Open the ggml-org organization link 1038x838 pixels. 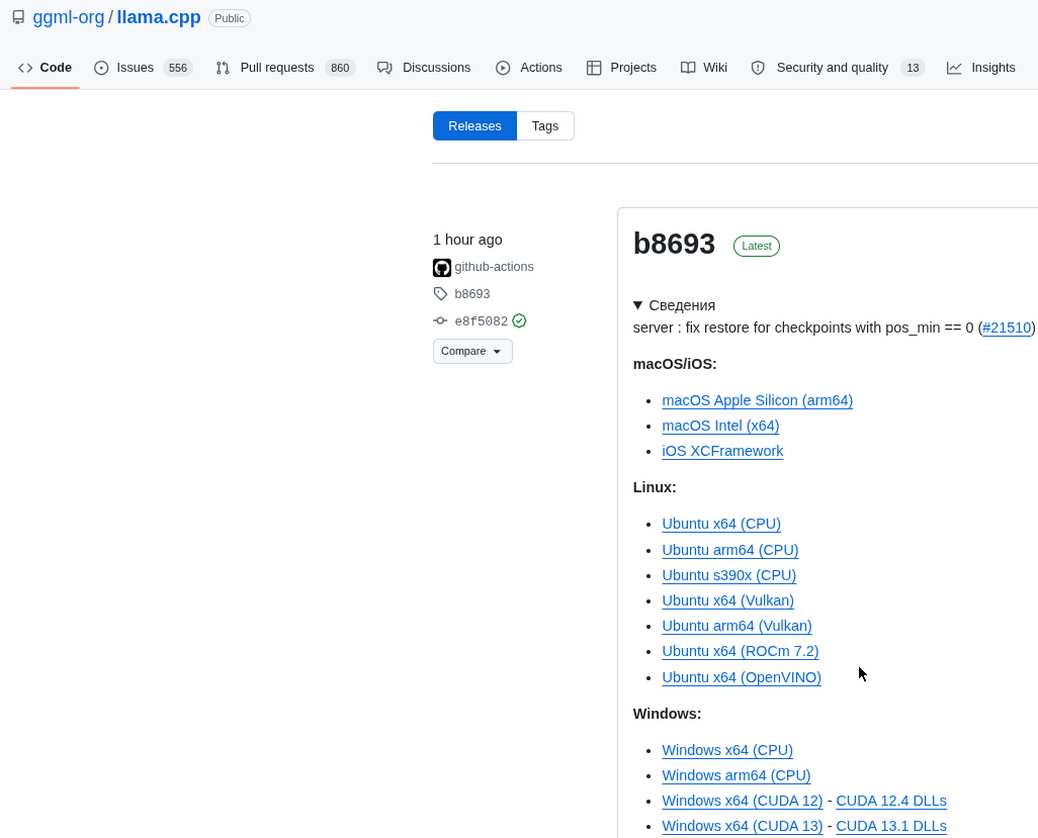(68, 17)
